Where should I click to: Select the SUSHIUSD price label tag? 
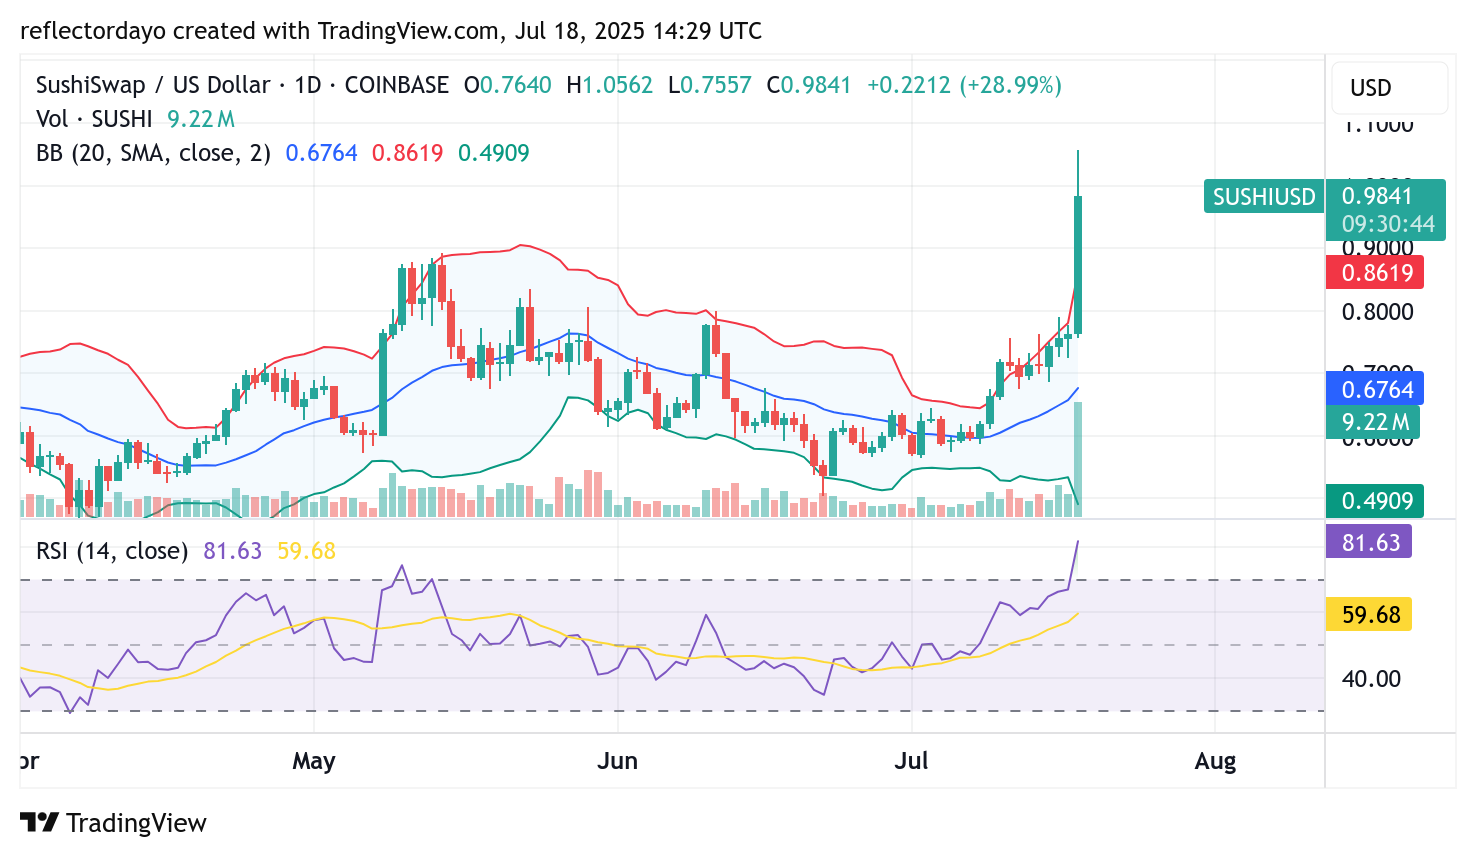click(1264, 197)
